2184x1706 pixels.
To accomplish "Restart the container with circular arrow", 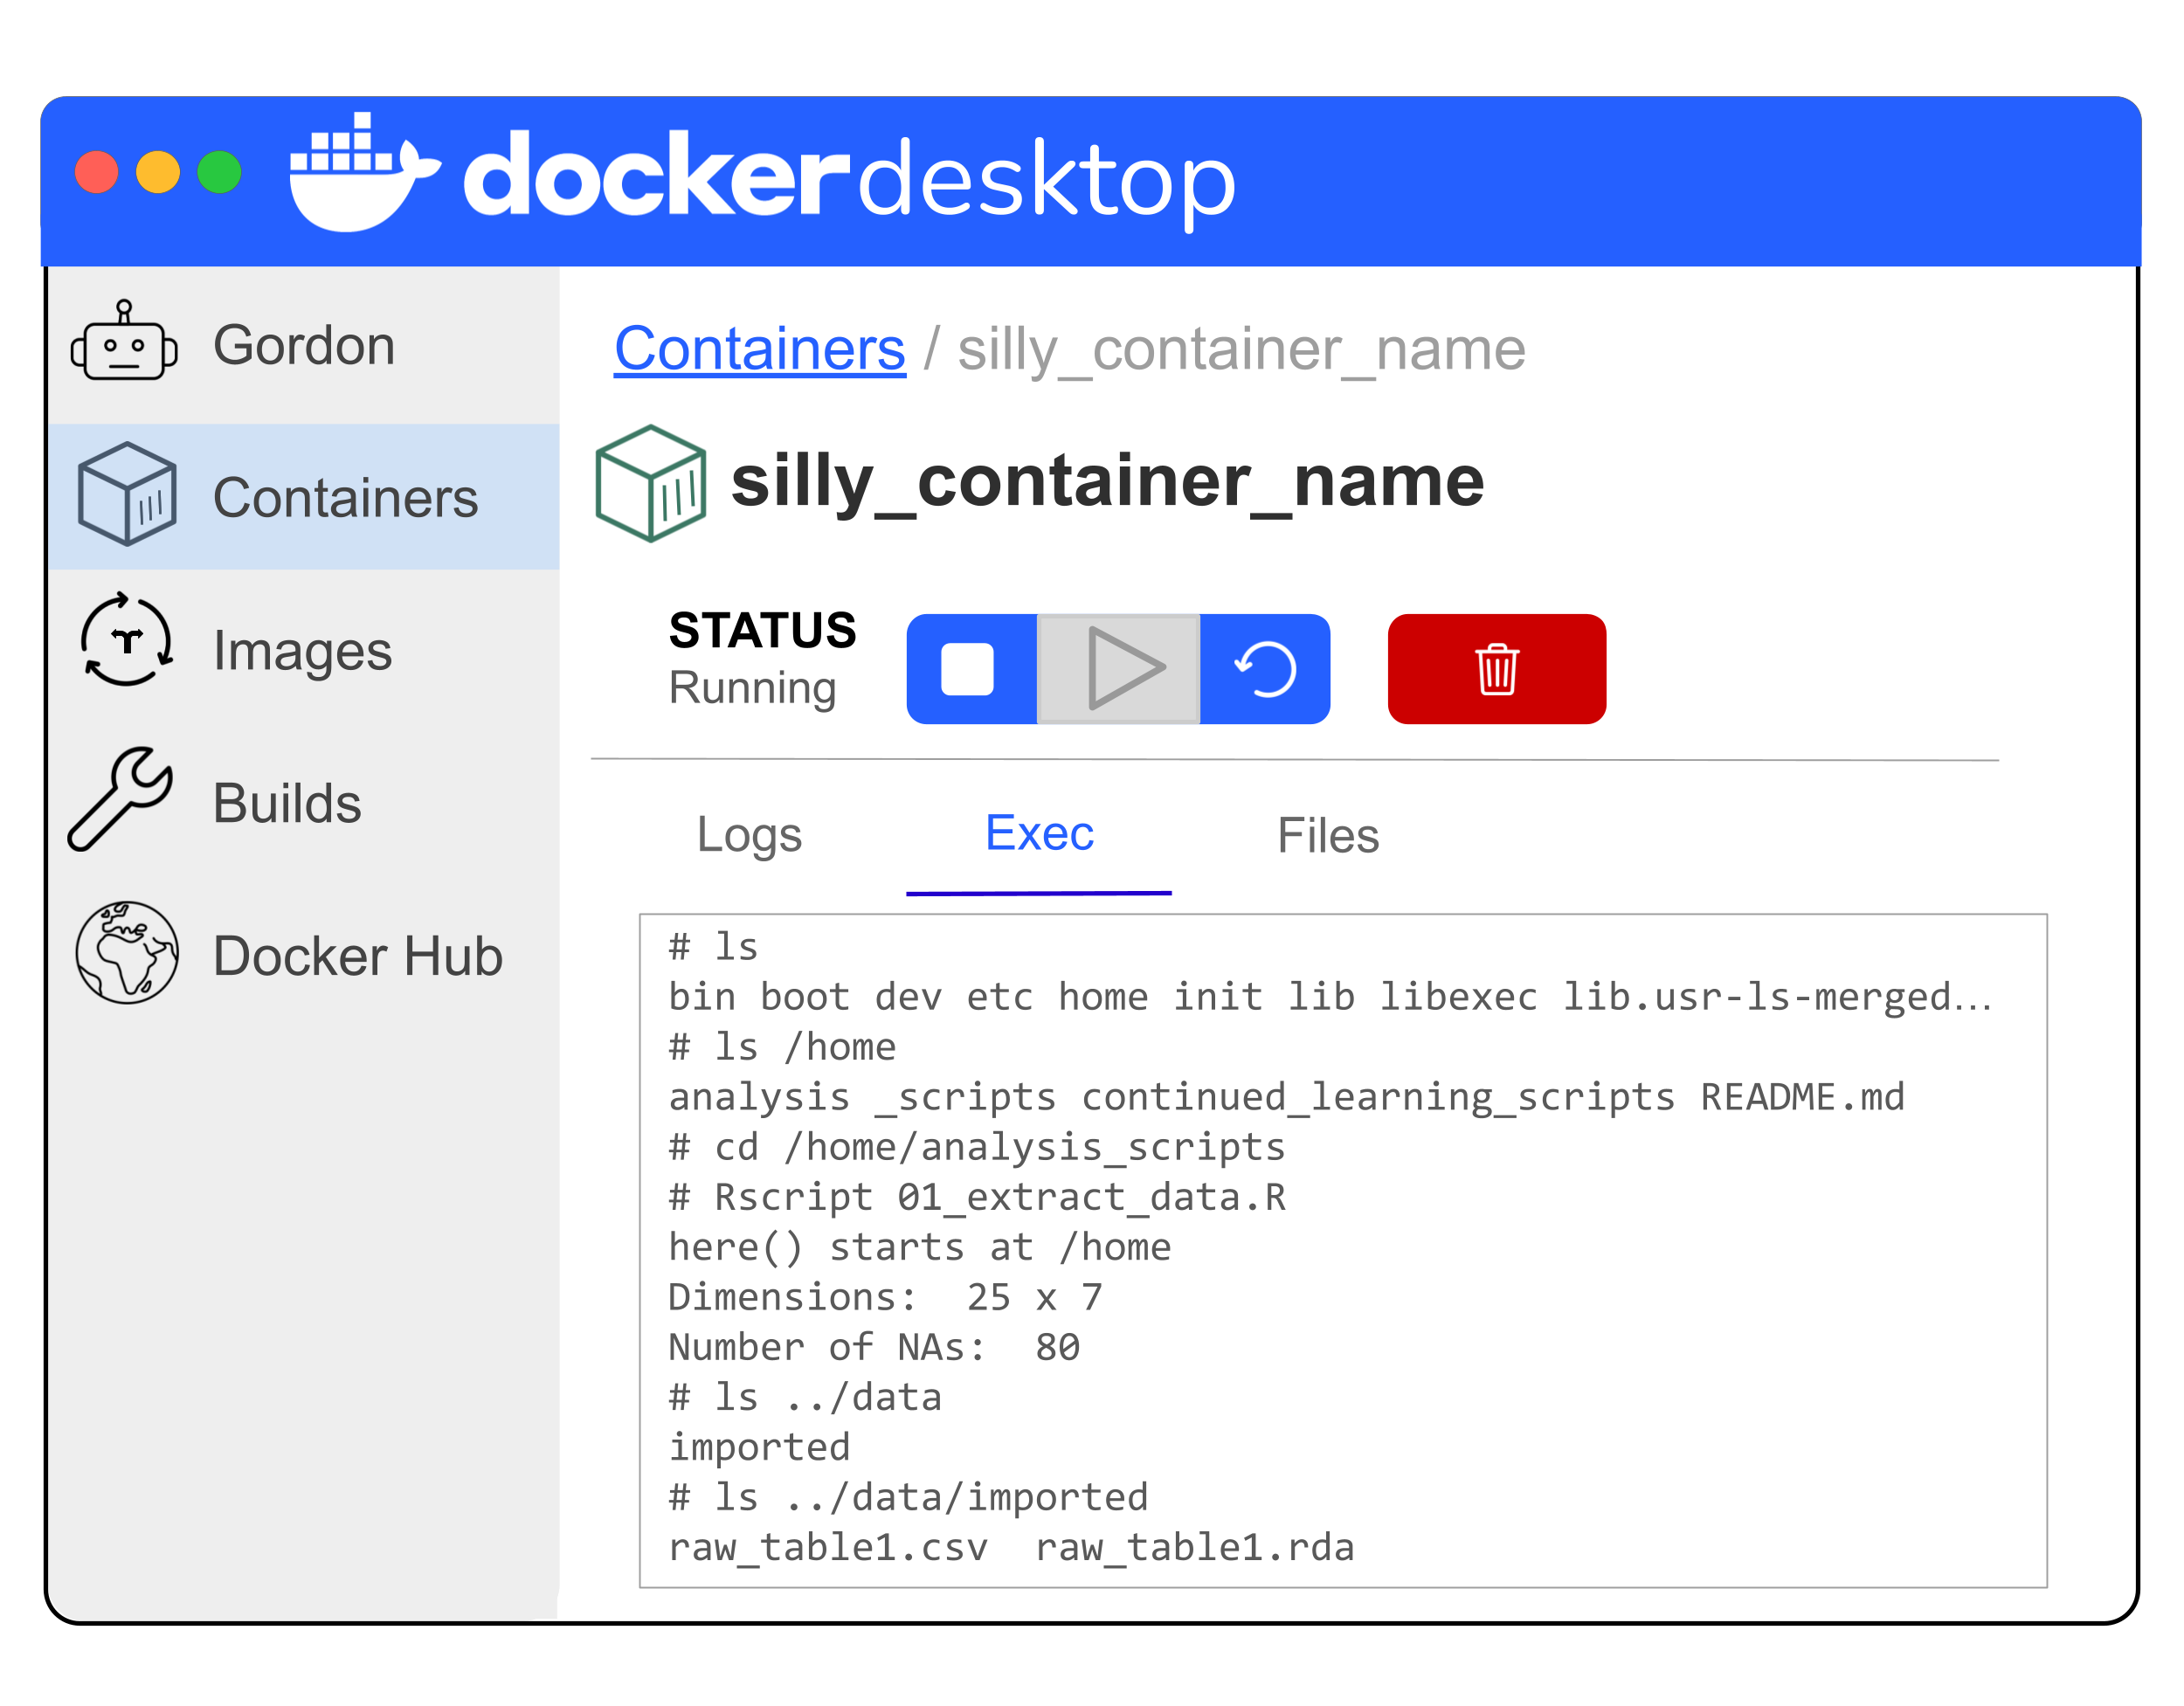I will tap(1265, 669).
